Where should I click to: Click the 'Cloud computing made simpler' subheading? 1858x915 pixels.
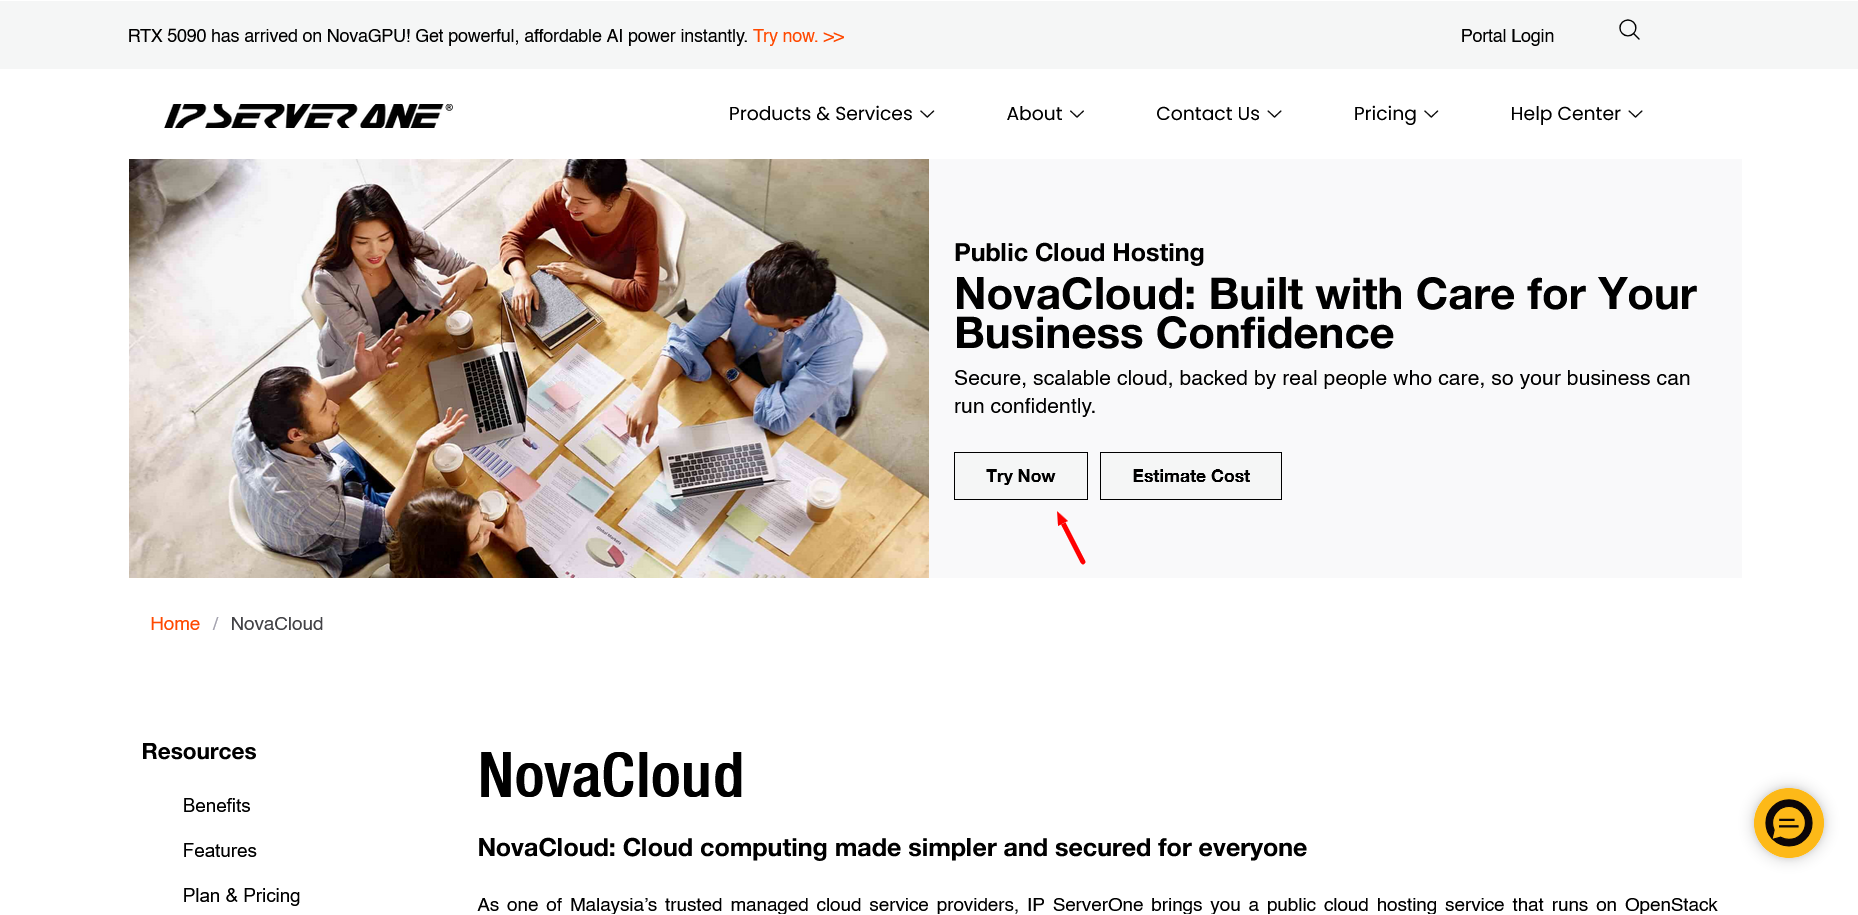[x=892, y=848]
